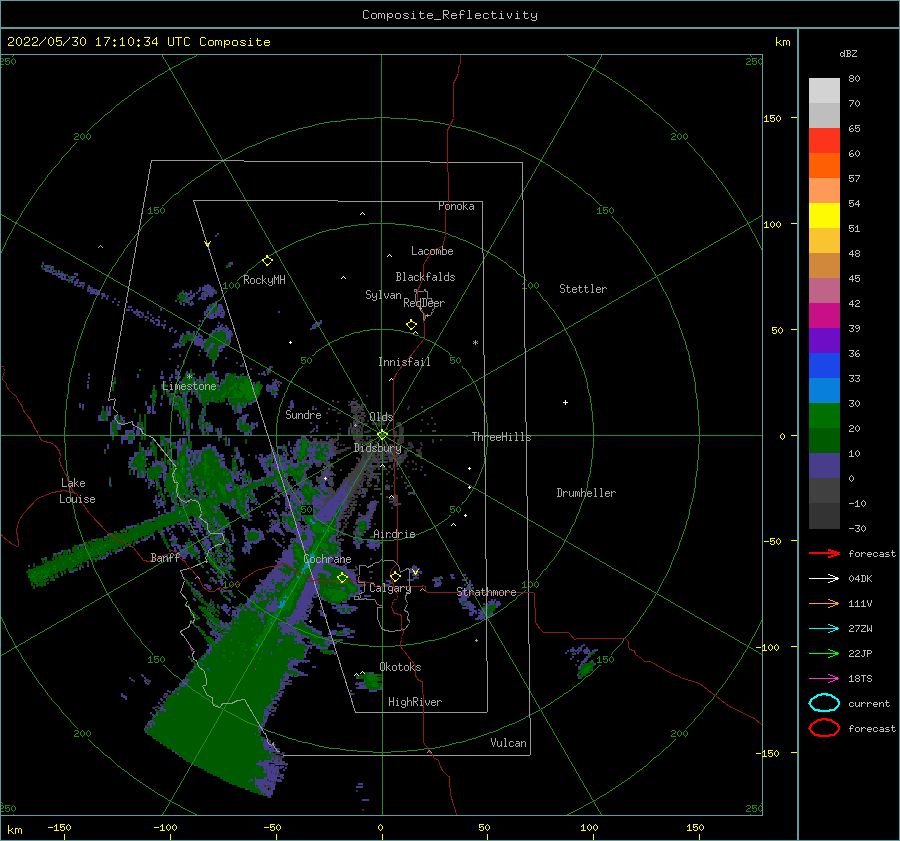Click the RedDeer city label
Screen dimensions: 900x841
[424, 303]
